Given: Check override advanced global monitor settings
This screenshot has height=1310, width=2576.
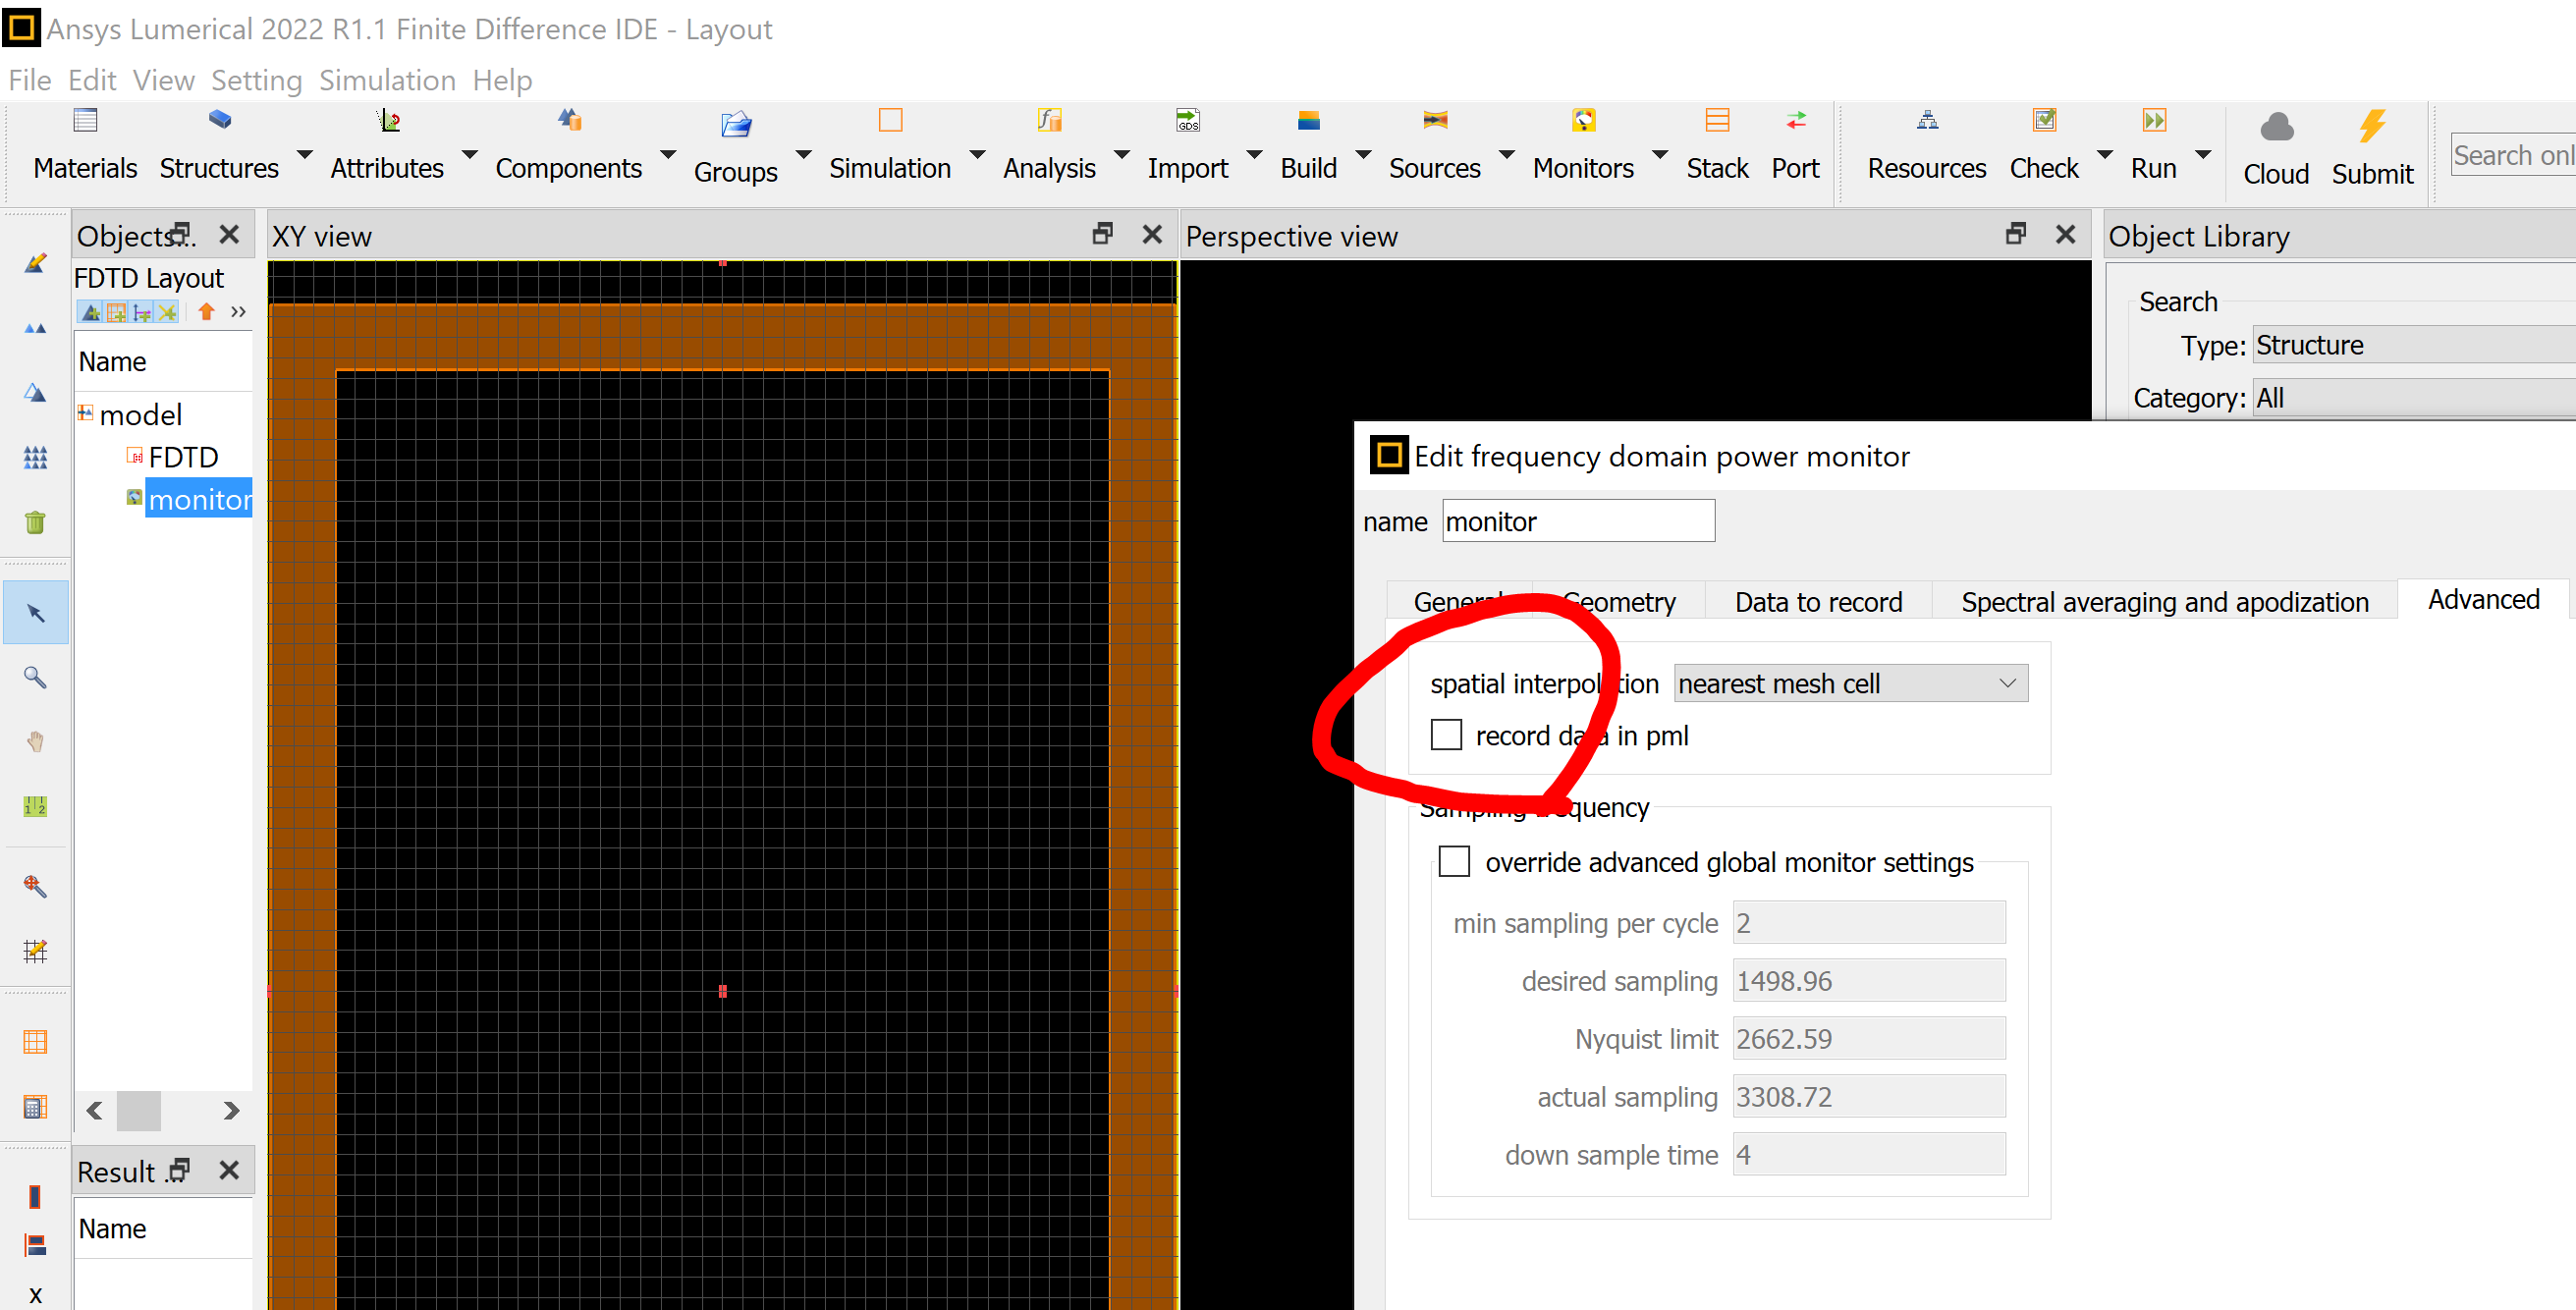Looking at the screenshot, I should tap(1454, 862).
